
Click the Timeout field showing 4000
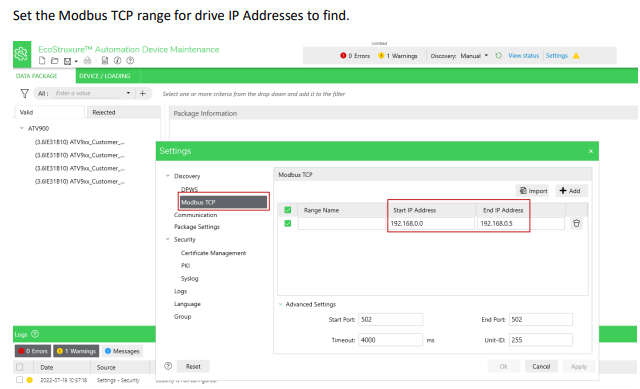coord(391,340)
